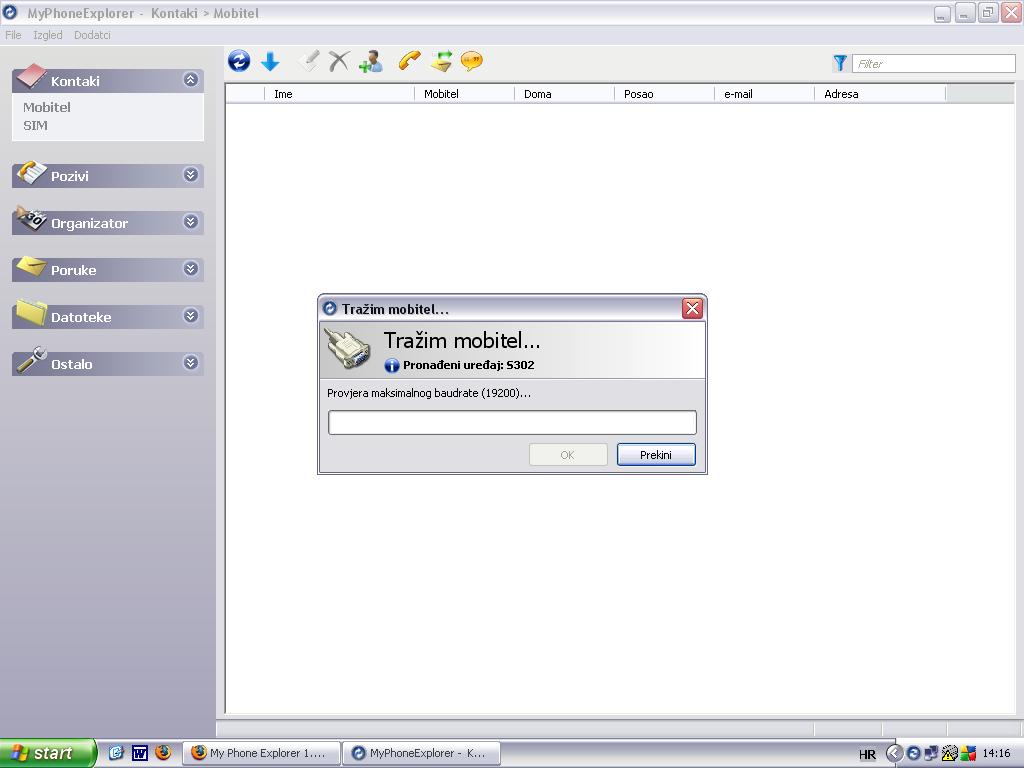Click the speech bubble message icon

471,62
